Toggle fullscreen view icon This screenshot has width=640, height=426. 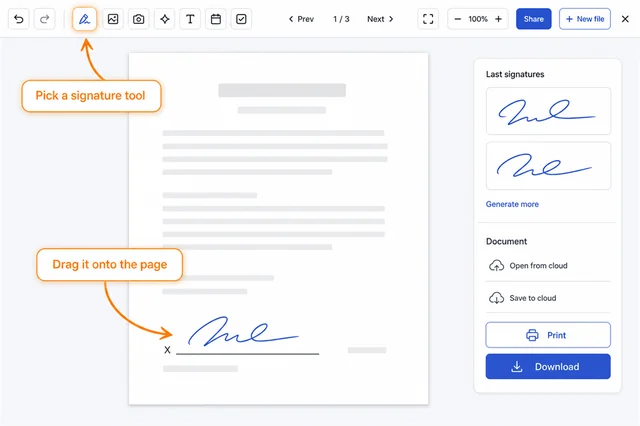[x=428, y=19]
